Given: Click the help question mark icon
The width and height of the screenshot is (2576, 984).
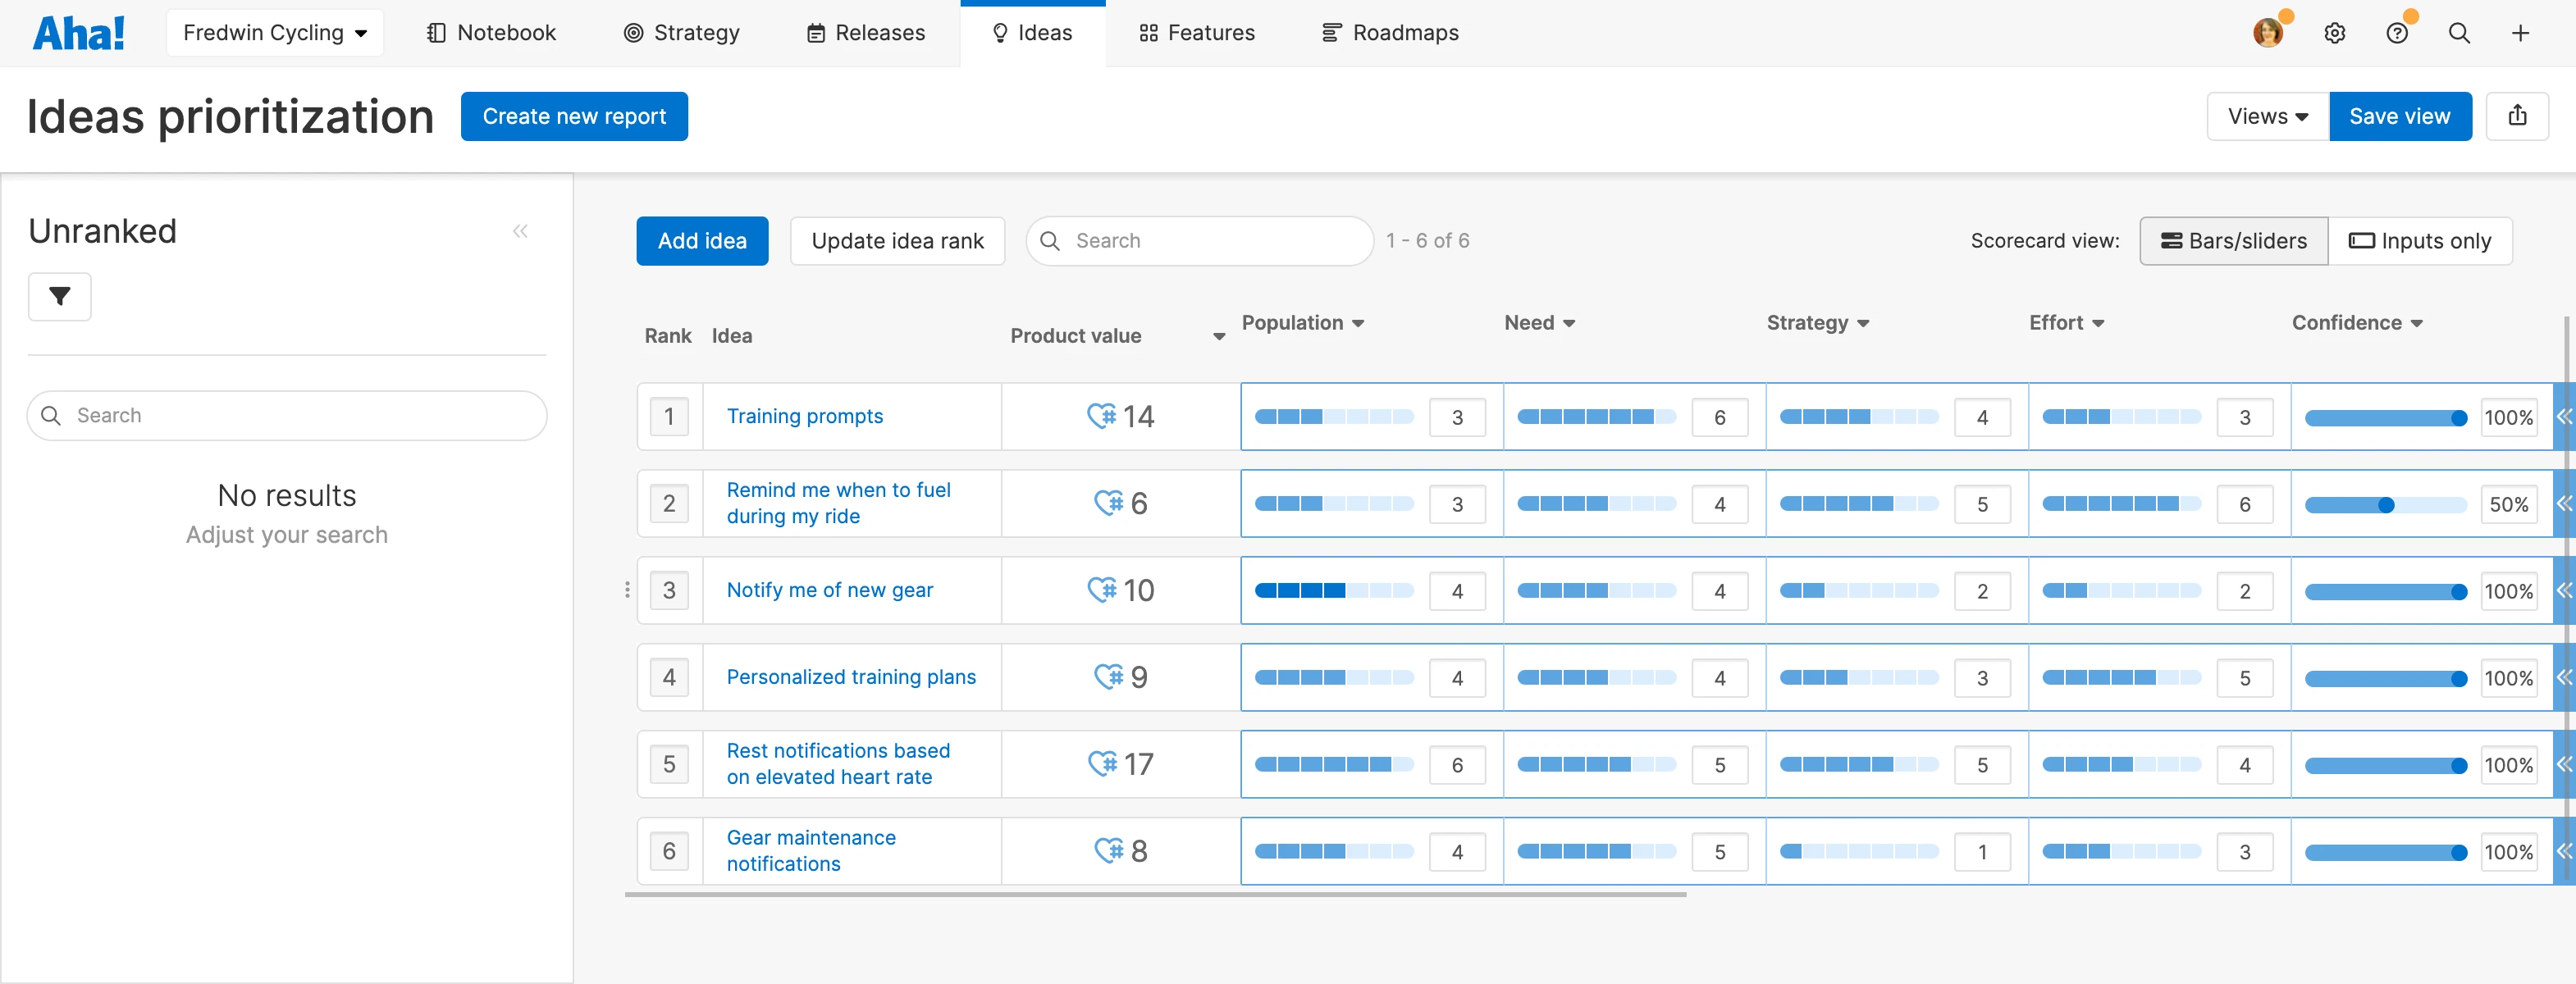Looking at the screenshot, I should pyautogui.click(x=2396, y=33).
